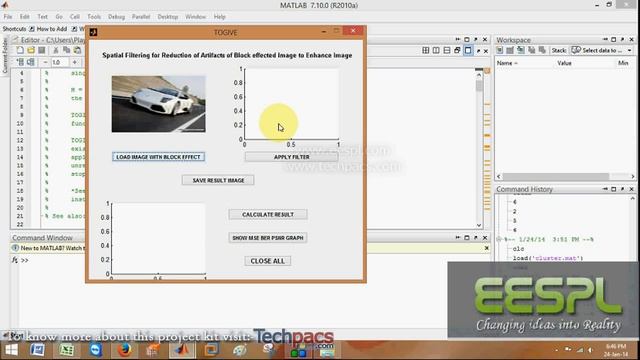The width and height of the screenshot is (640, 360).
Task: Click the Min column header in Workspace
Action: 623,63
